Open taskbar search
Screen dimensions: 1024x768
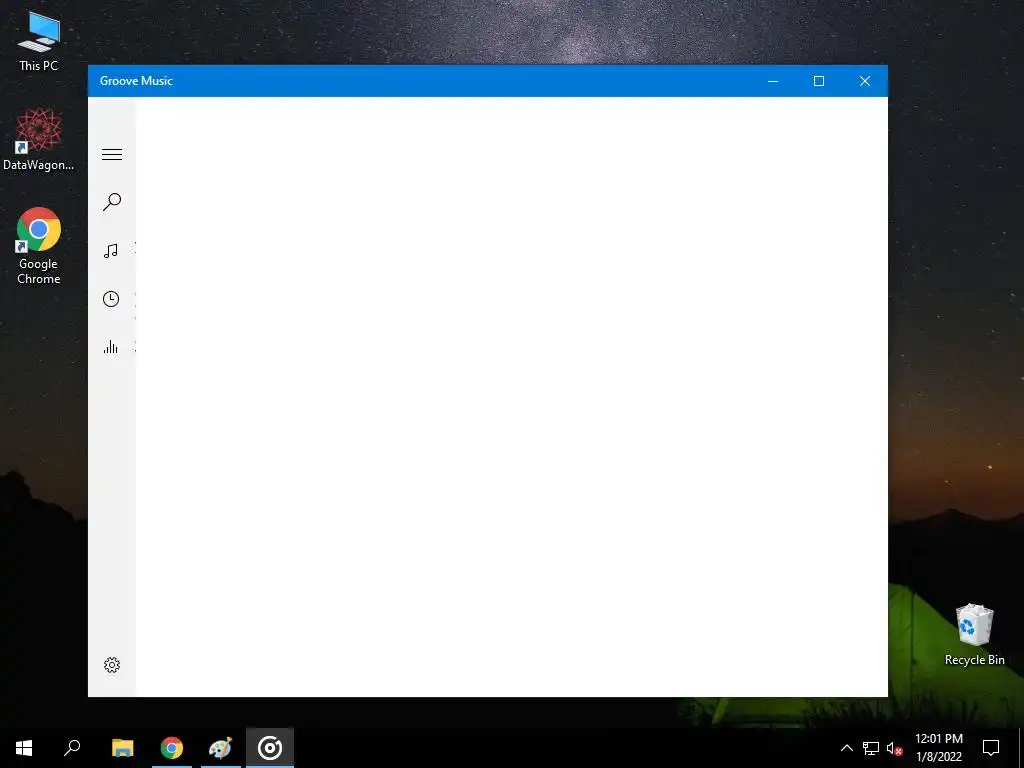tap(72, 748)
